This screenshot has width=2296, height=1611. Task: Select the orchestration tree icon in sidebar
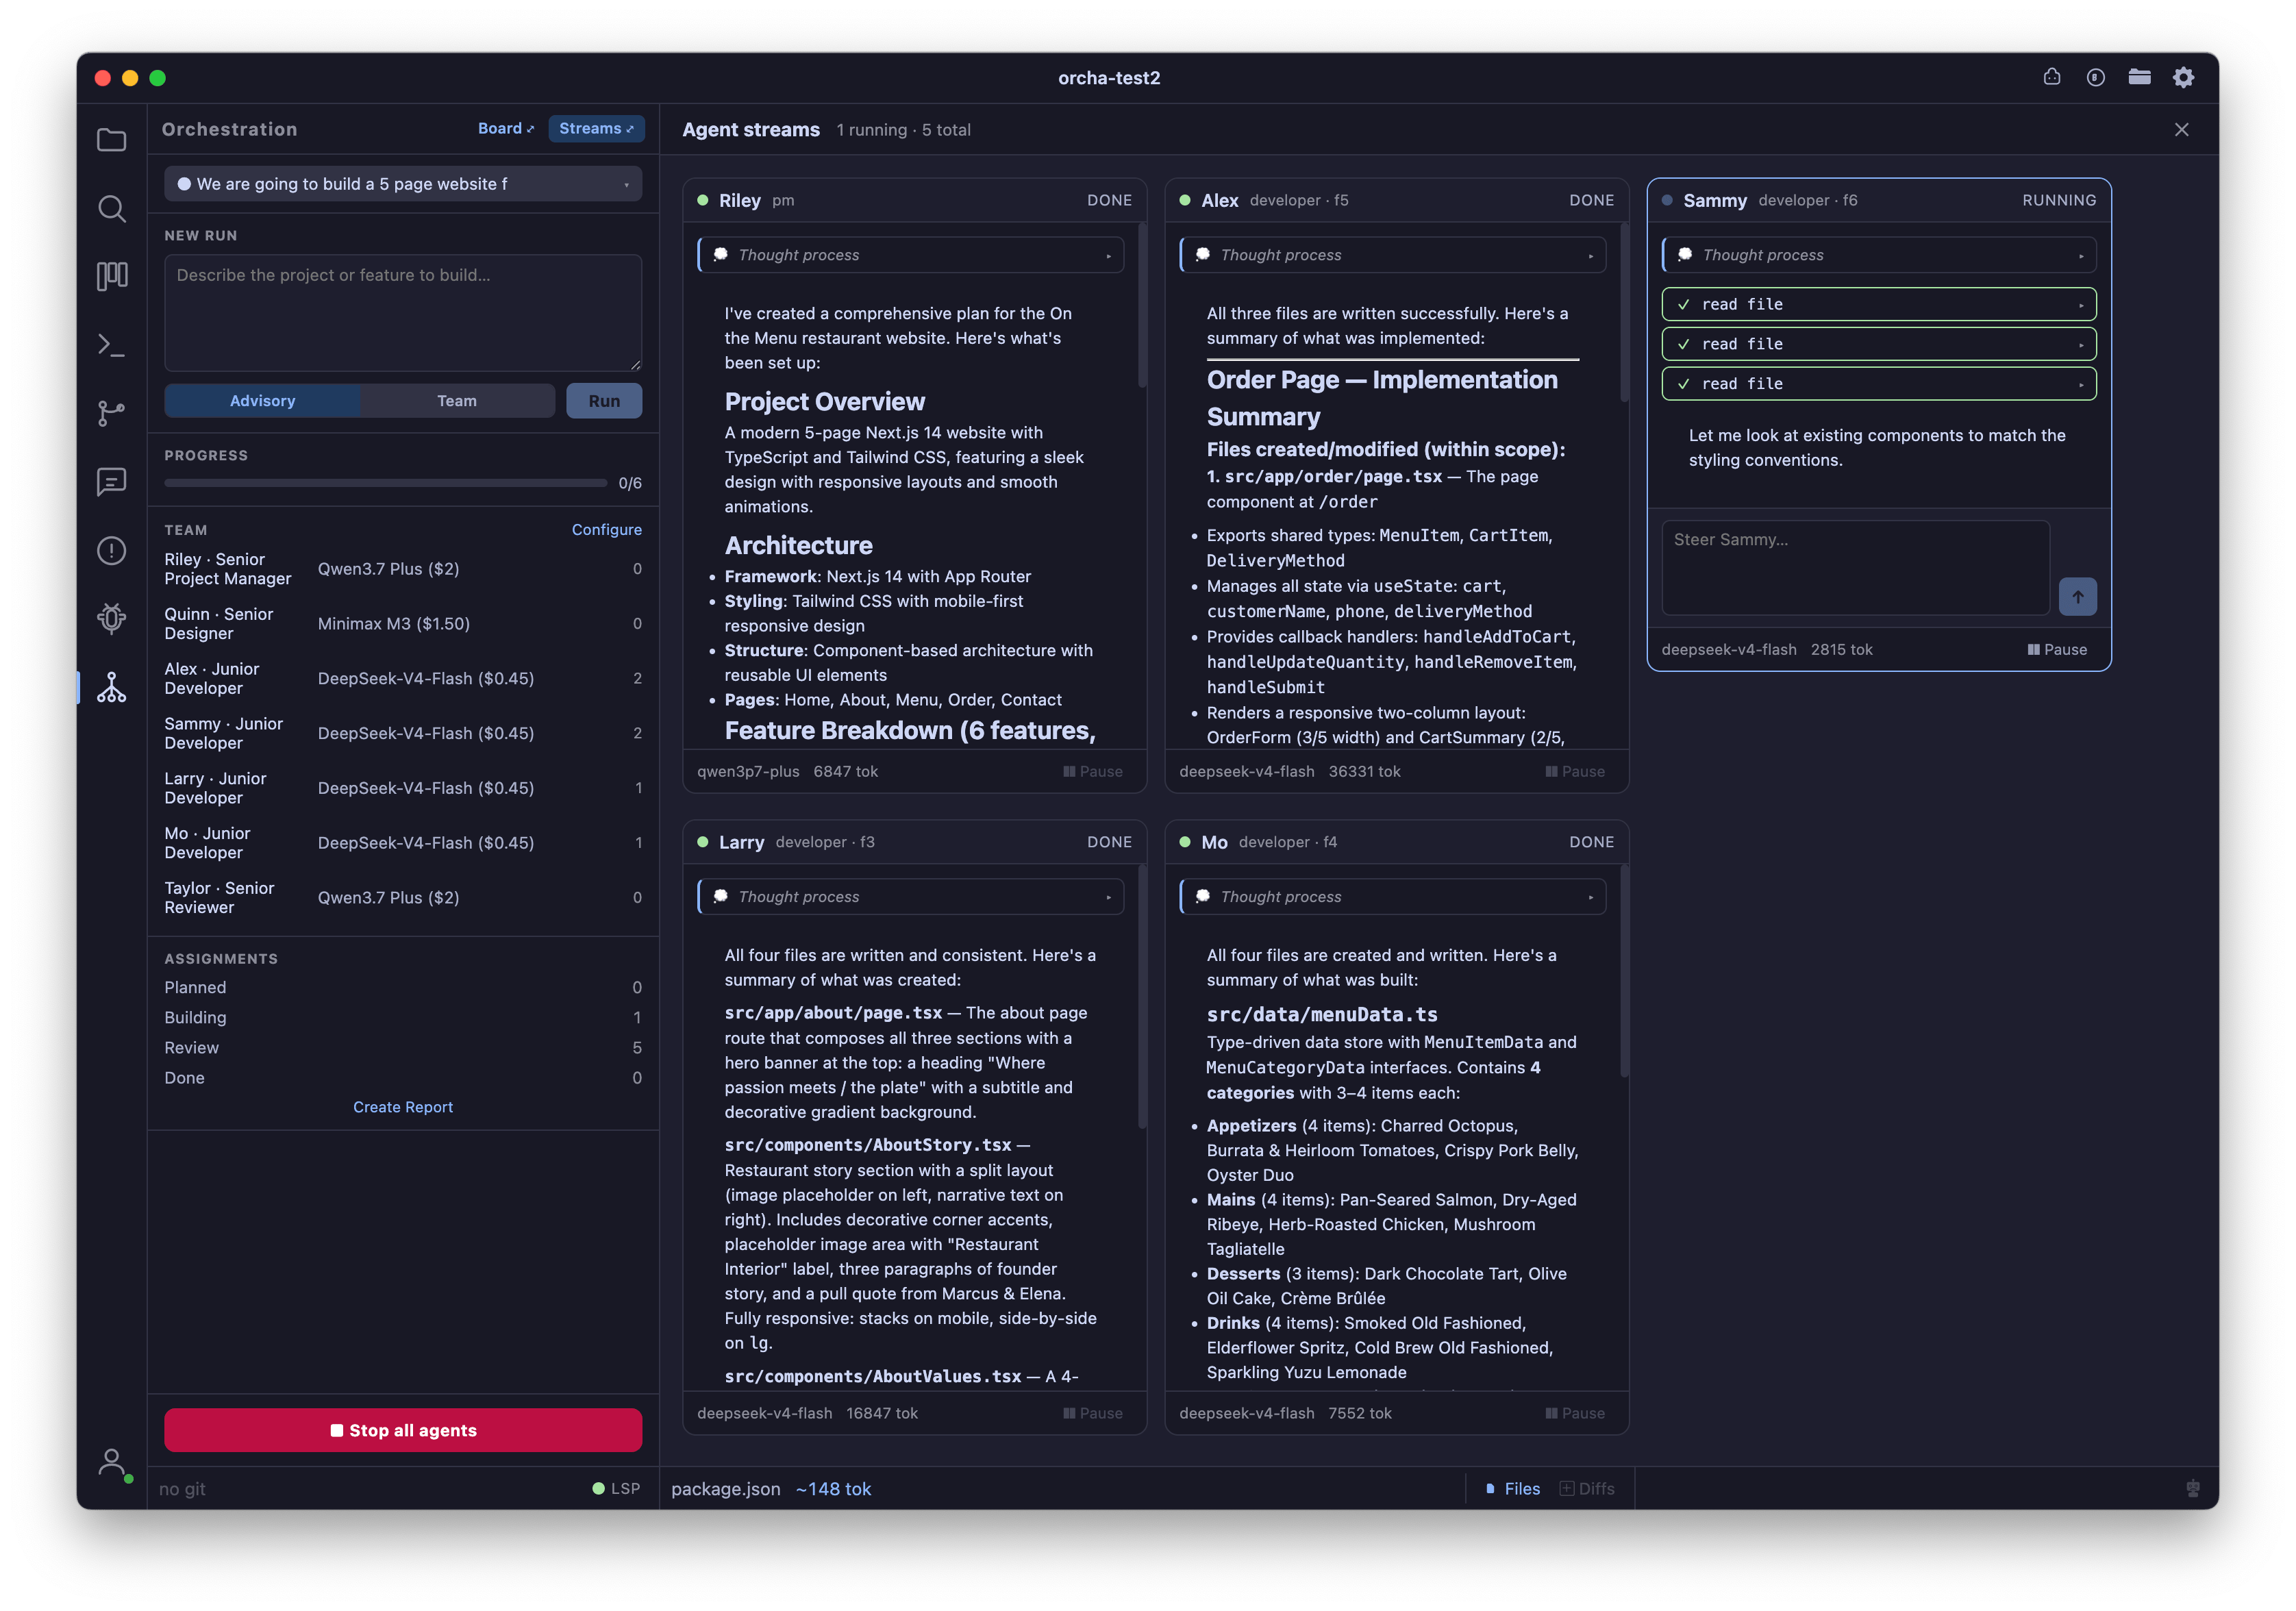111,687
